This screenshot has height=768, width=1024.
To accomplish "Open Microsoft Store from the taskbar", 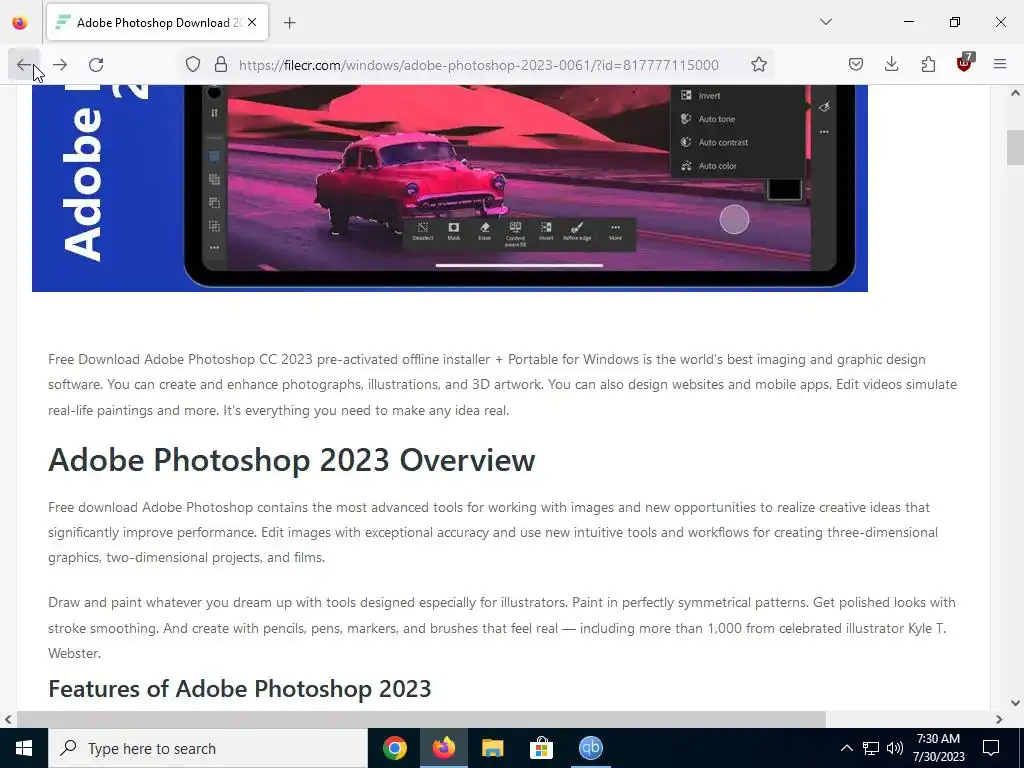I will coord(541,748).
